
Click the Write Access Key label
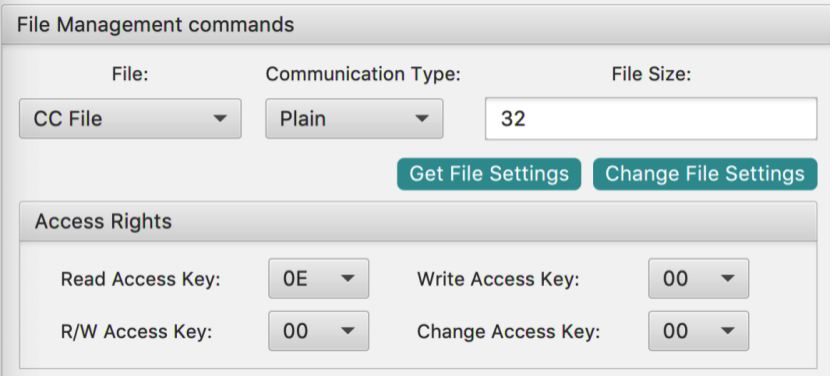click(498, 279)
